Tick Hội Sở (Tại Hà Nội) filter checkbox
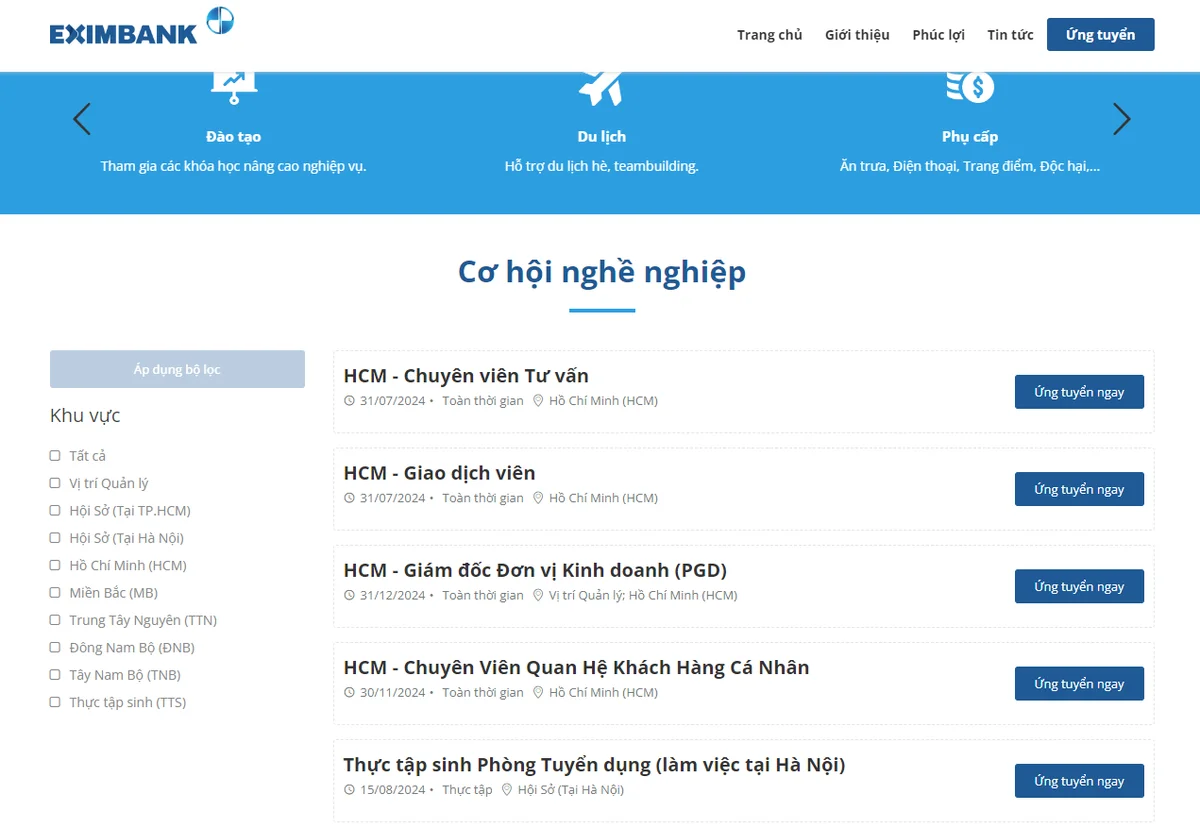The height and width of the screenshot is (828, 1200). [55, 538]
